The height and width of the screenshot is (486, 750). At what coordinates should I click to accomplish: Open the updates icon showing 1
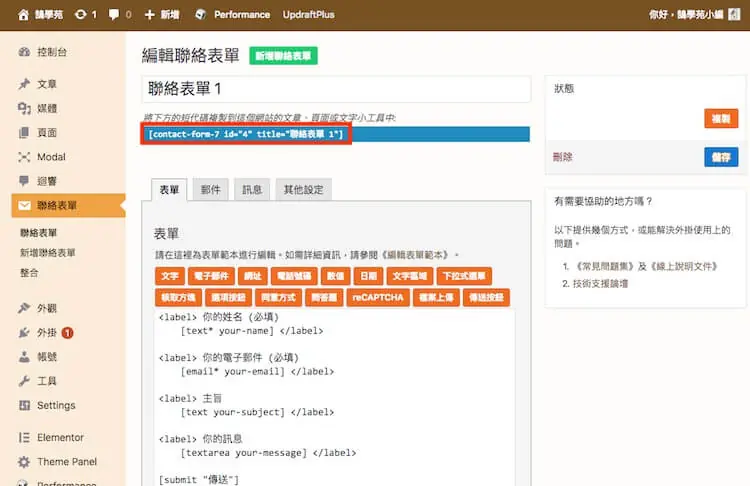[81, 15]
